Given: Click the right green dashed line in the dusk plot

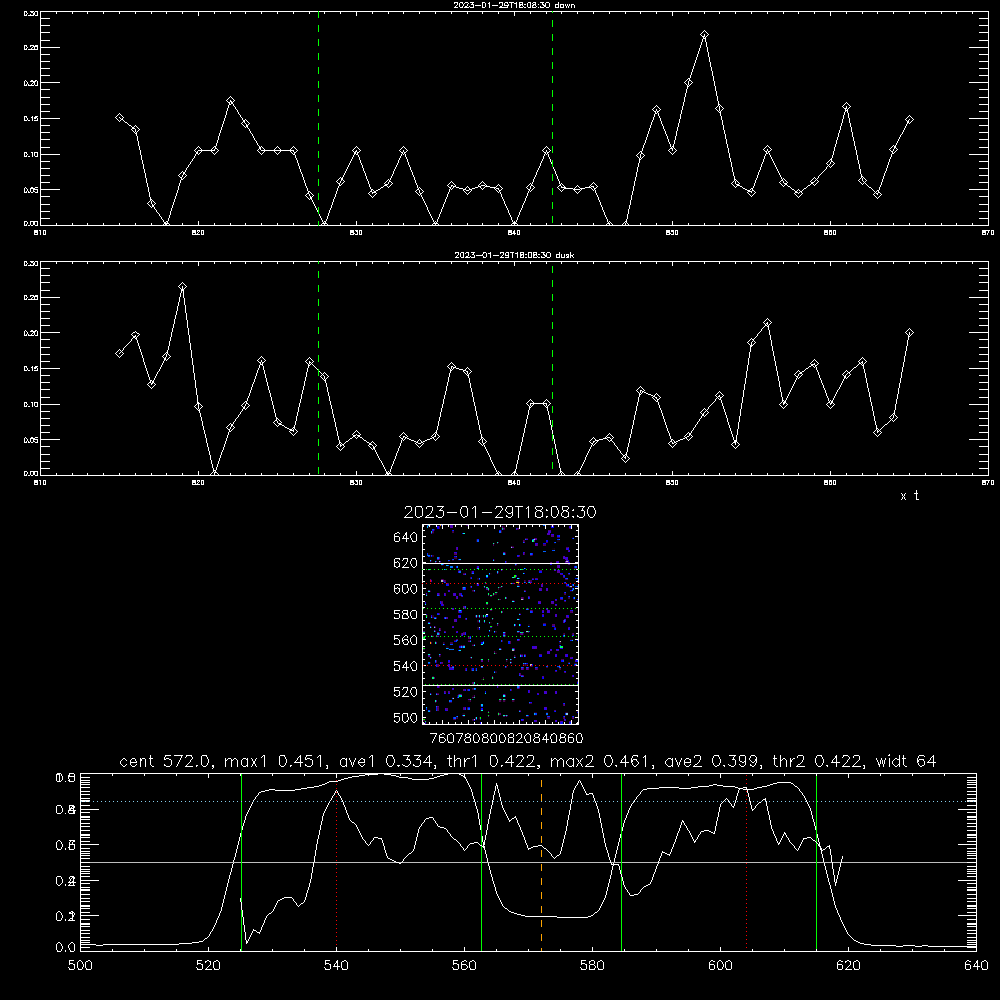Looking at the screenshot, I should (552, 369).
